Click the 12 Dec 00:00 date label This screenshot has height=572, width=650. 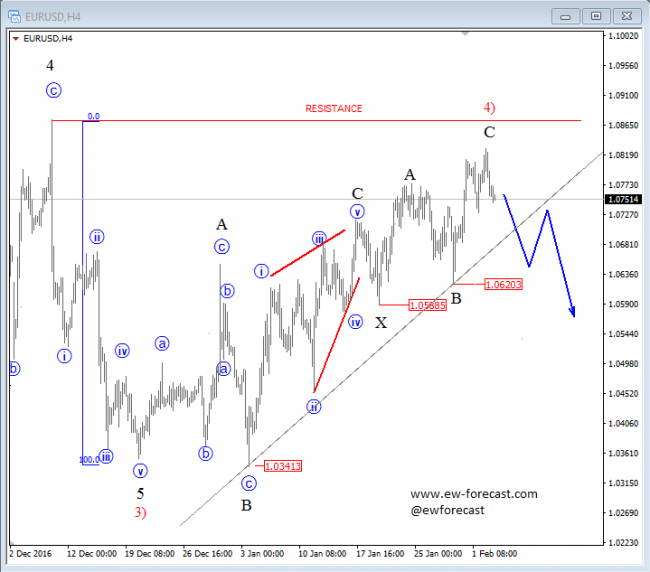click(92, 554)
